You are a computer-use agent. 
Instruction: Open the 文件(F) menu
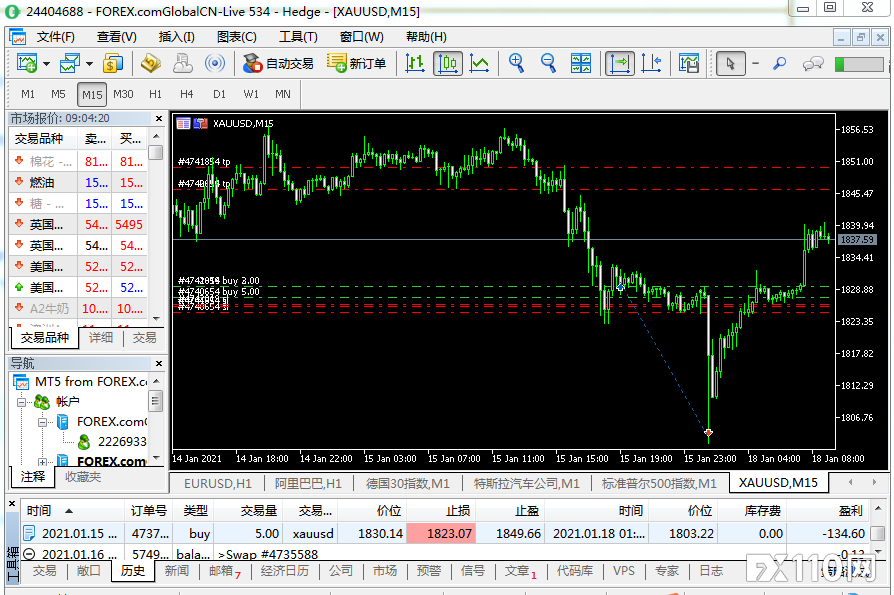[55, 37]
